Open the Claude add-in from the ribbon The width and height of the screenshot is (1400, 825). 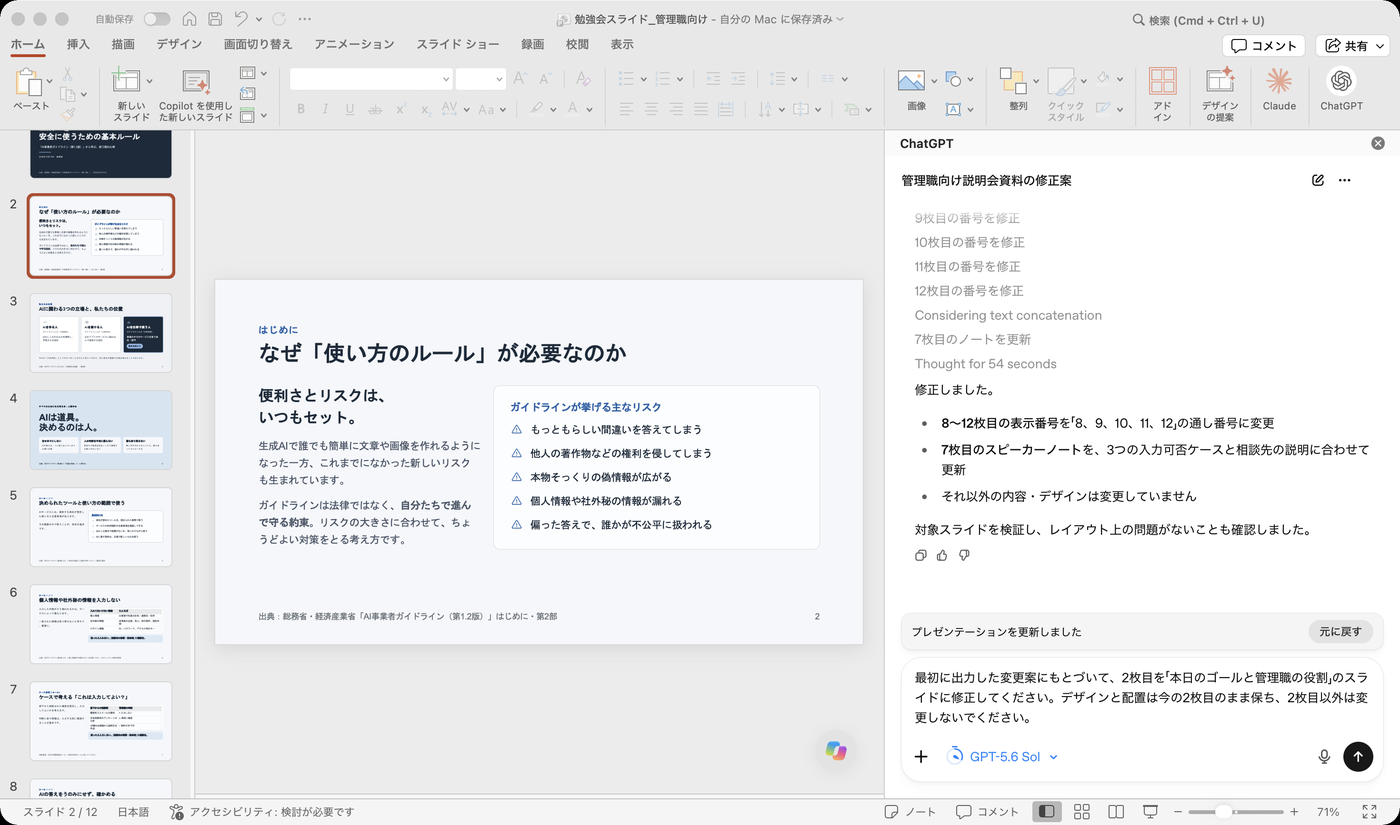[1279, 89]
